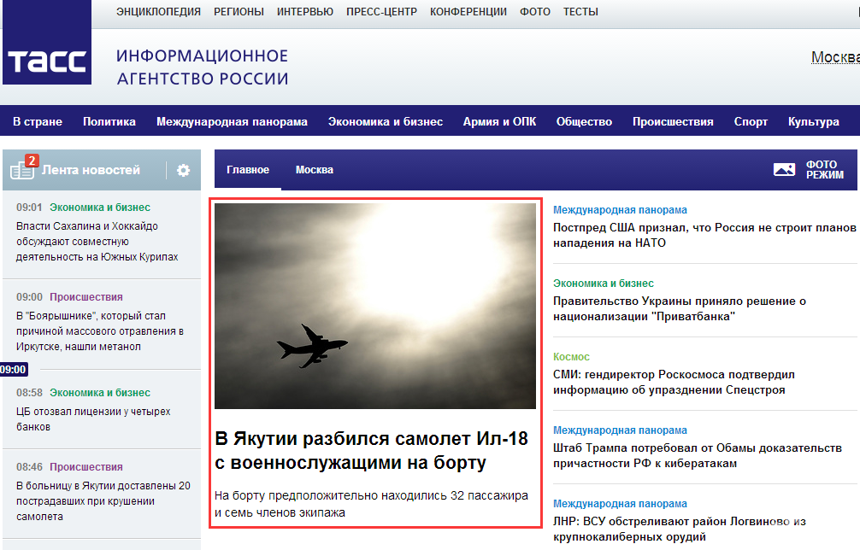Open the Космос category link
860x550 pixels.
(571, 357)
